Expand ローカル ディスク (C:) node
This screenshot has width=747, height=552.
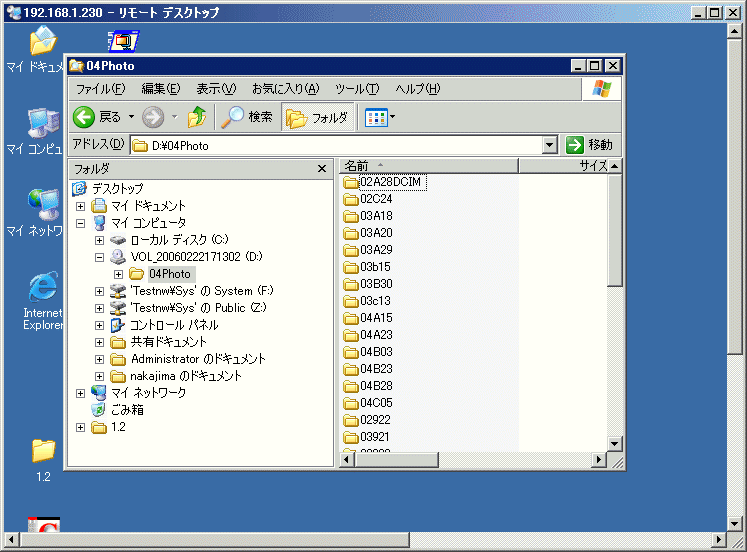pos(100,240)
